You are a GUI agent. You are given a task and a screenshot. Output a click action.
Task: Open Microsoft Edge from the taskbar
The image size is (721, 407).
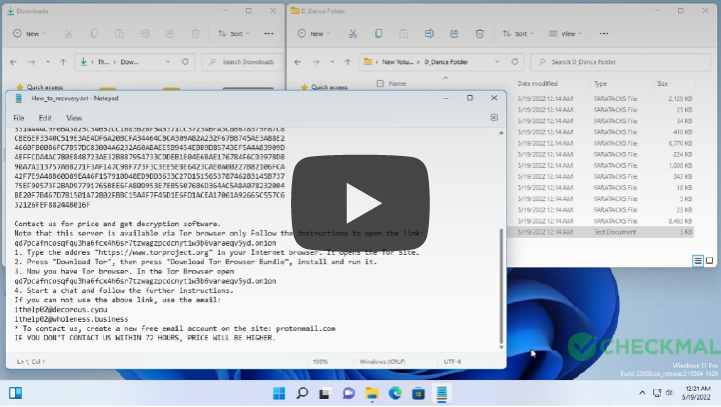[x=395, y=393]
